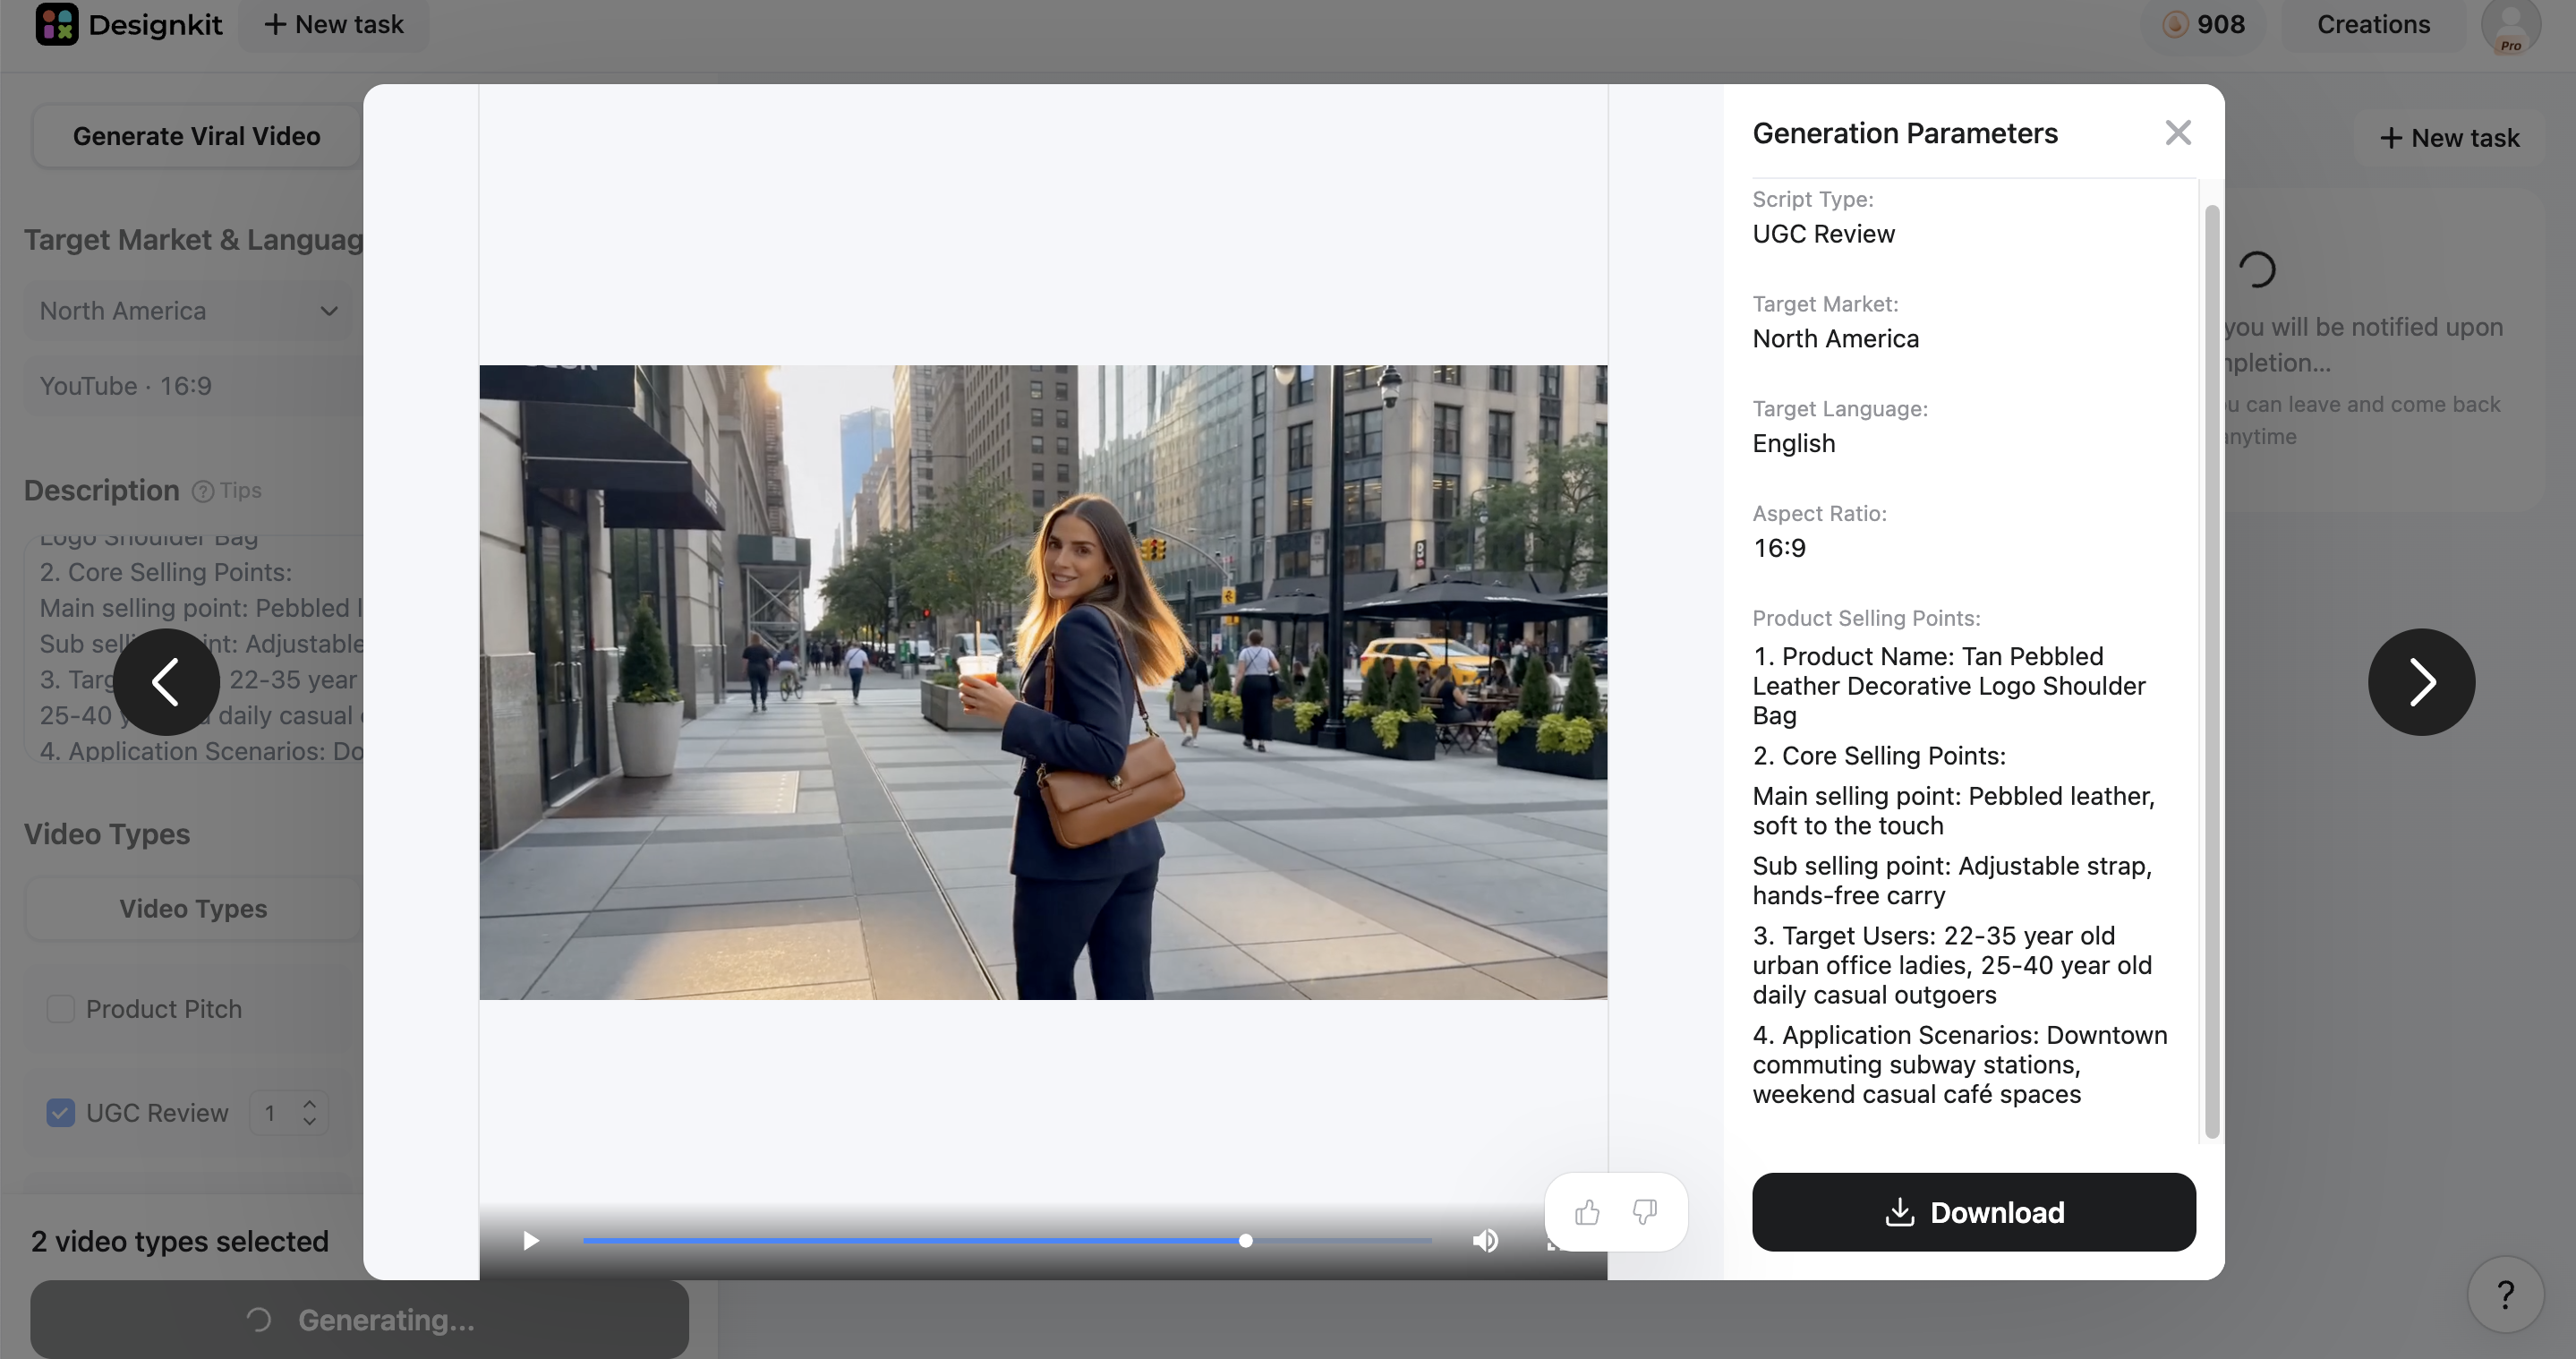The image size is (2576, 1359).
Task: Open the help question mark button
Action: pyautogui.click(x=2505, y=1294)
